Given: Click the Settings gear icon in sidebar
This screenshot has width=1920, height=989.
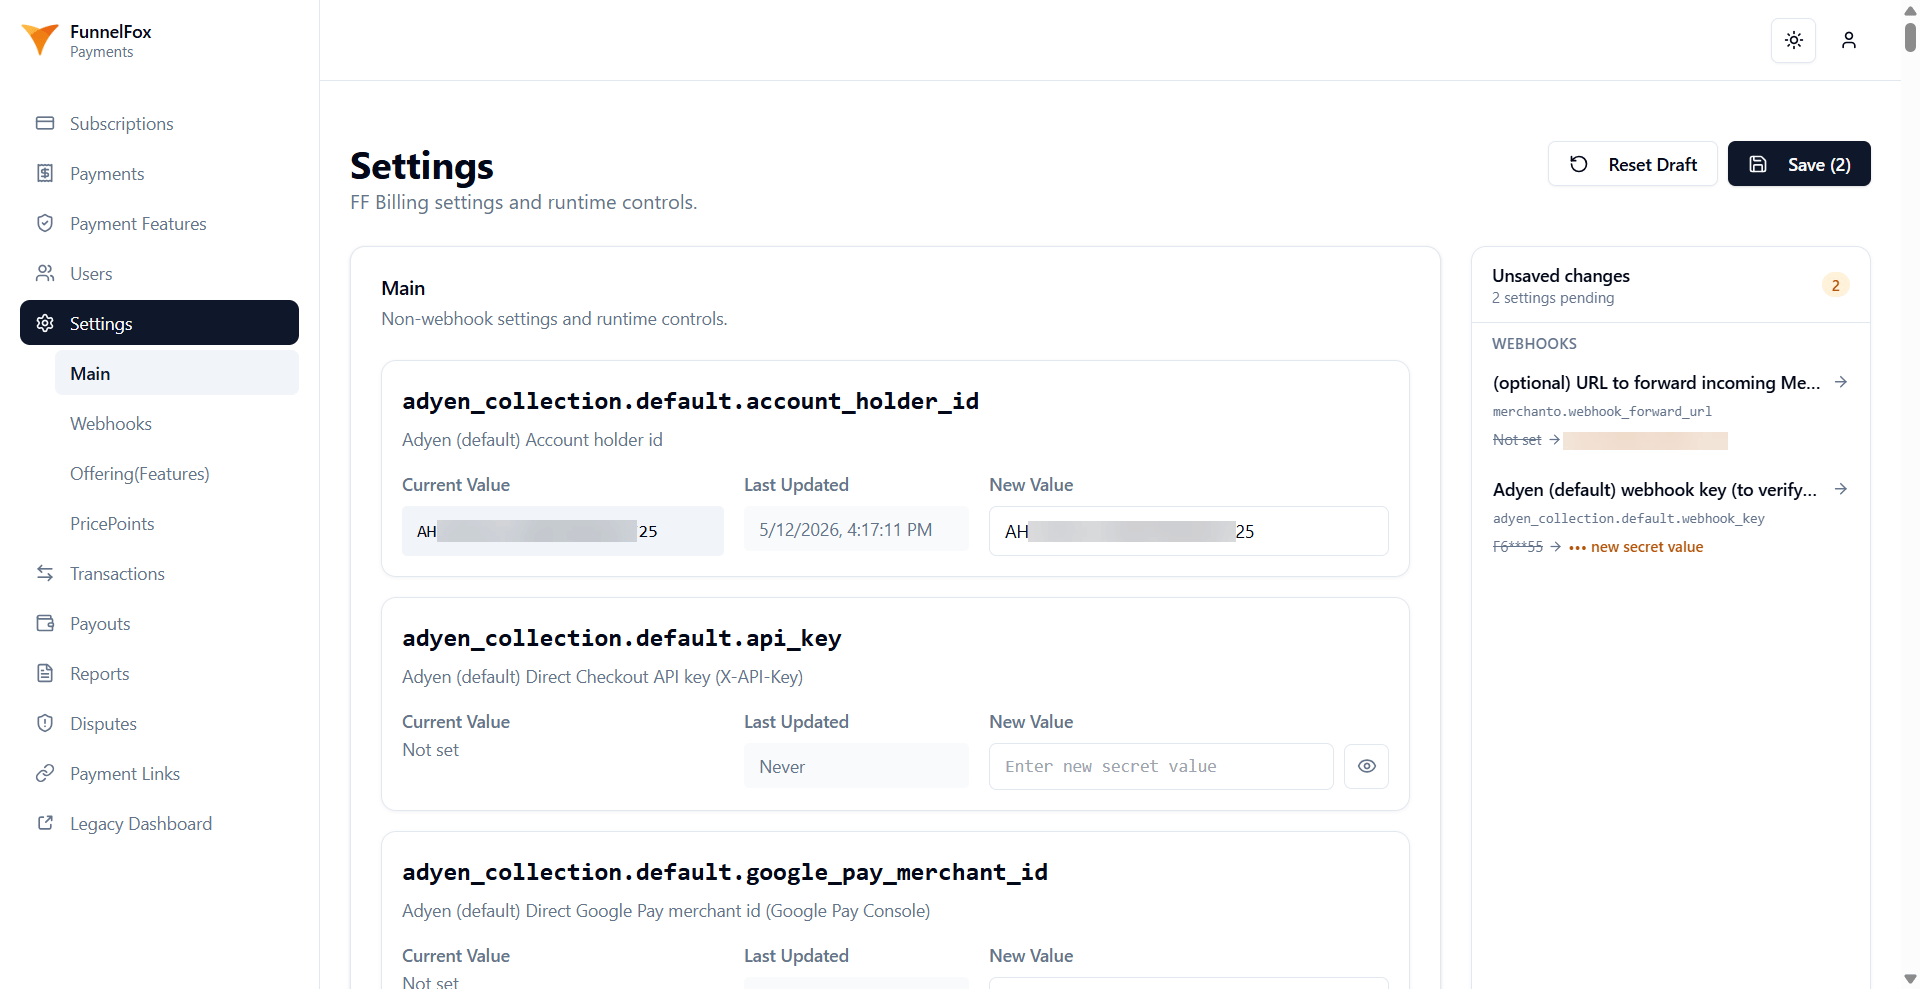Looking at the screenshot, I should pos(45,323).
